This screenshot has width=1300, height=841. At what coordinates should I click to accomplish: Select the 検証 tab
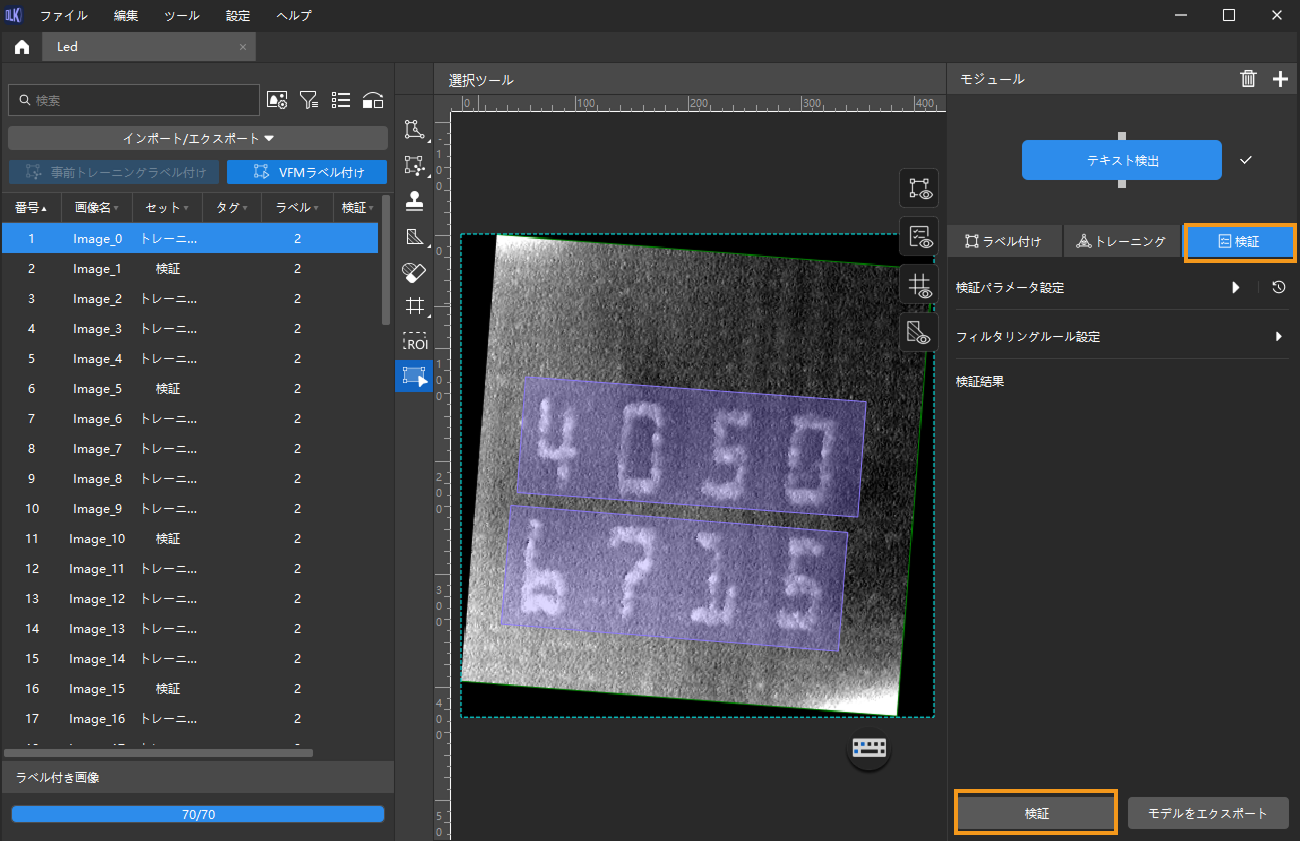[1239, 241]
